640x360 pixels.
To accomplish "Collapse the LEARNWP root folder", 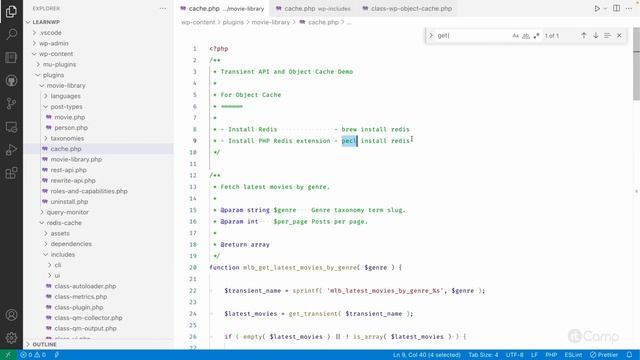I will [x=28, y=22].
